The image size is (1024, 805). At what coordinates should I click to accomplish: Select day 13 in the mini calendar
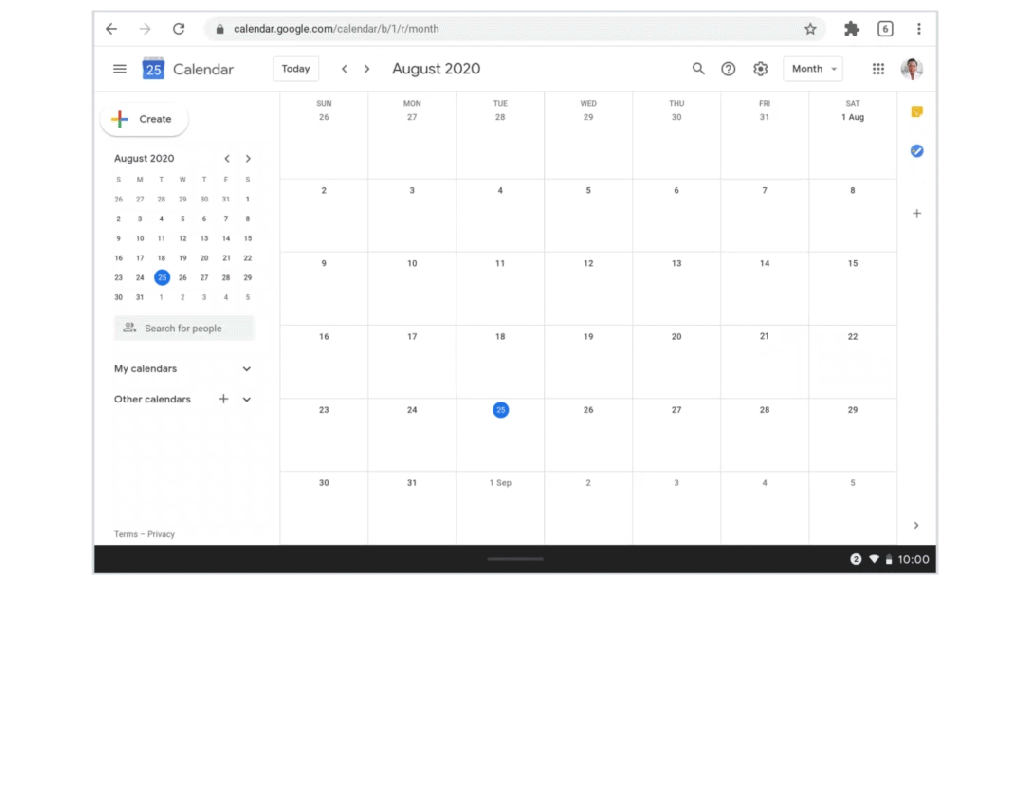pos(204,238)
